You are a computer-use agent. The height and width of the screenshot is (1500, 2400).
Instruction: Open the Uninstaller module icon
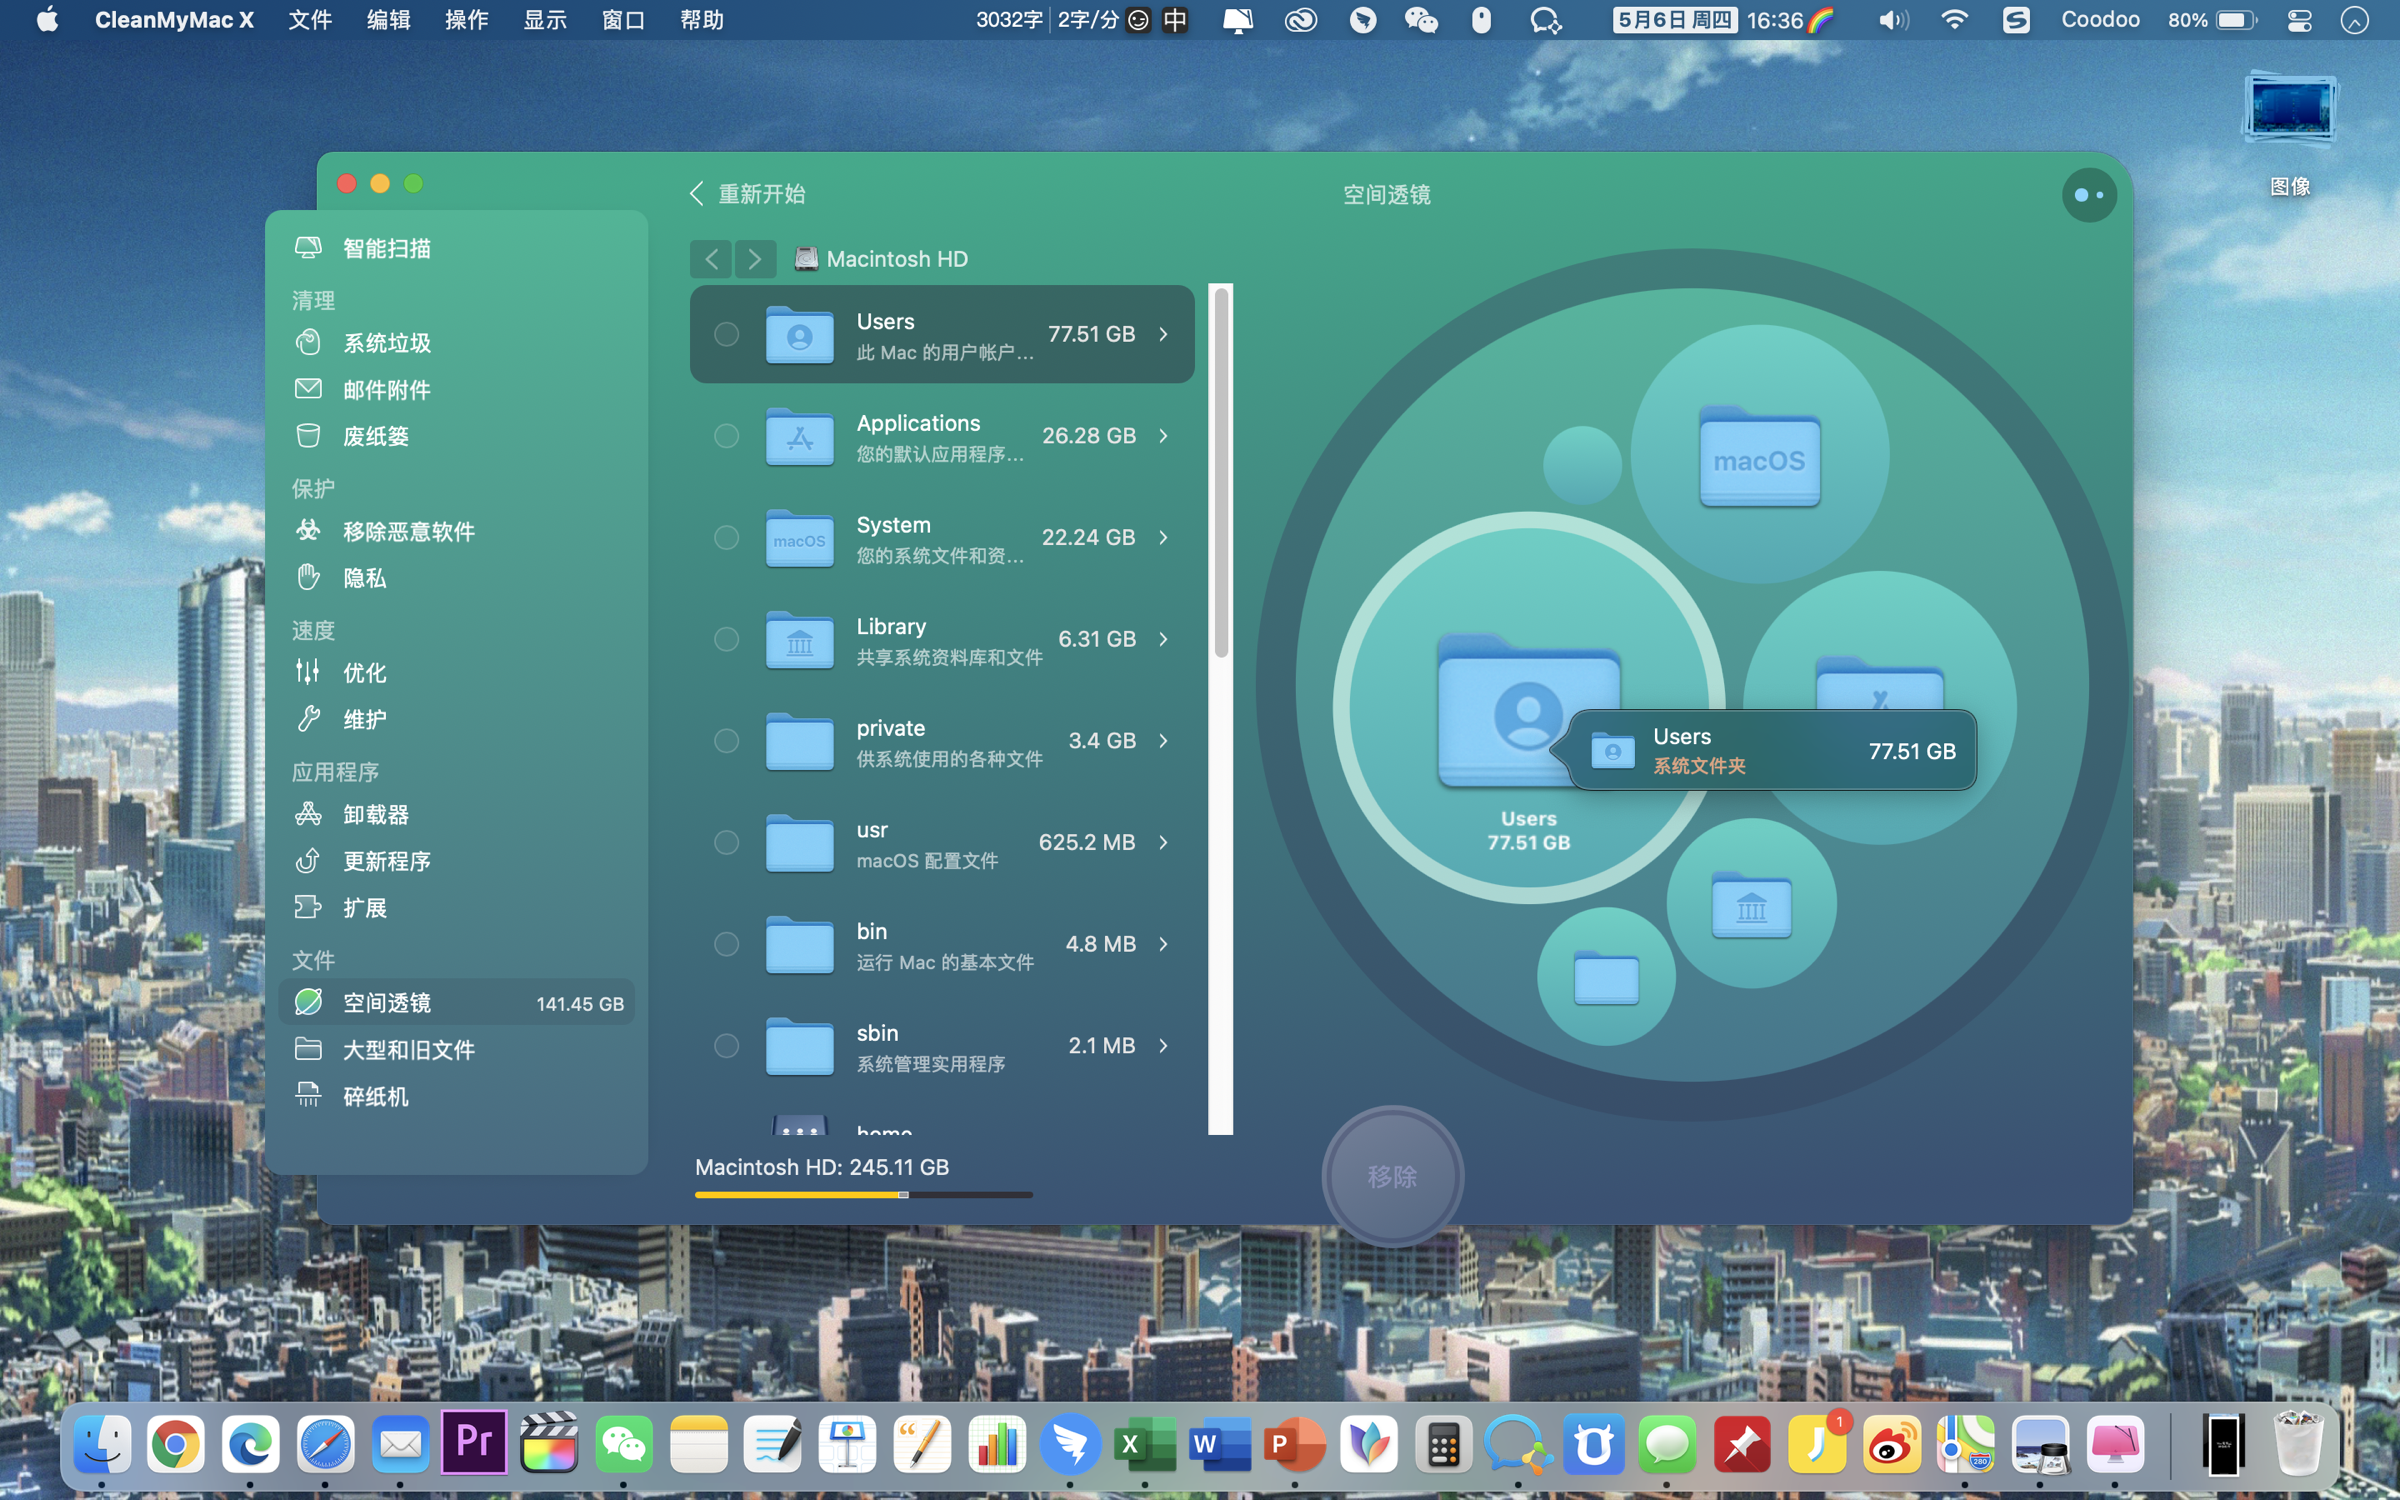tap(308, 814)
